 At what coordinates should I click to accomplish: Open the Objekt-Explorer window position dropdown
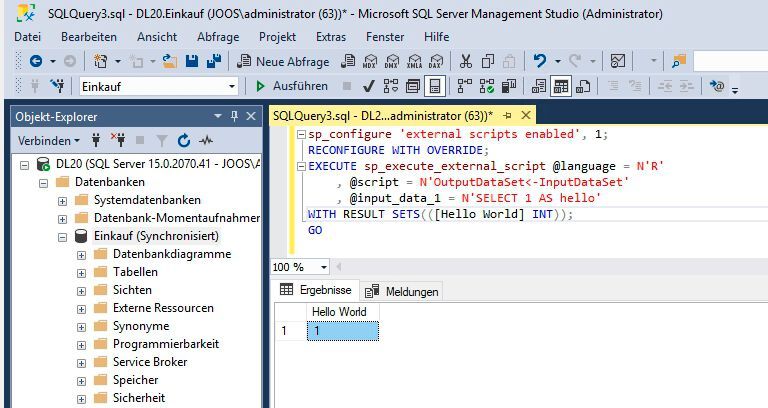tap(218, 116)
